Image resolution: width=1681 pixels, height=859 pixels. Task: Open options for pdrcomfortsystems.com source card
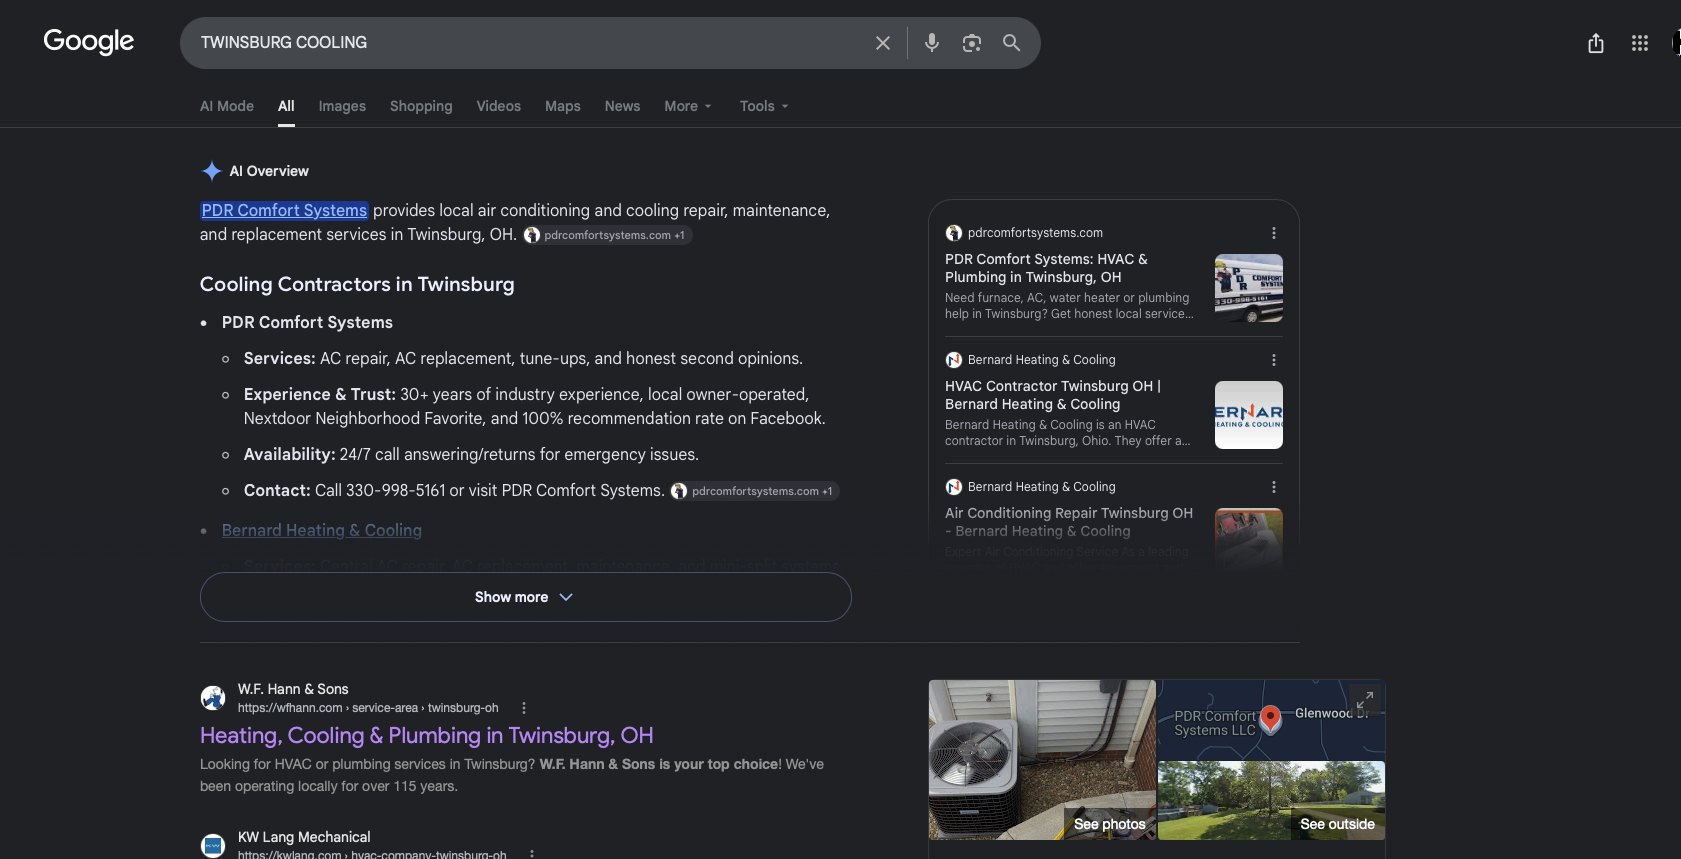click(x=1274, y=233)
